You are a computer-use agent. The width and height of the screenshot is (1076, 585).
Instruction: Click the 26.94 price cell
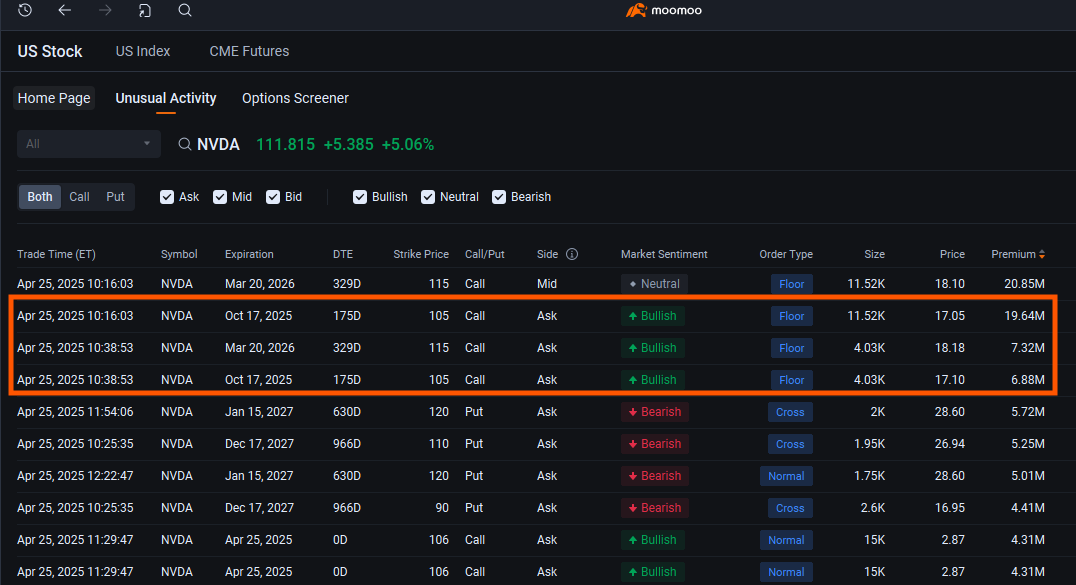(950, 444)
